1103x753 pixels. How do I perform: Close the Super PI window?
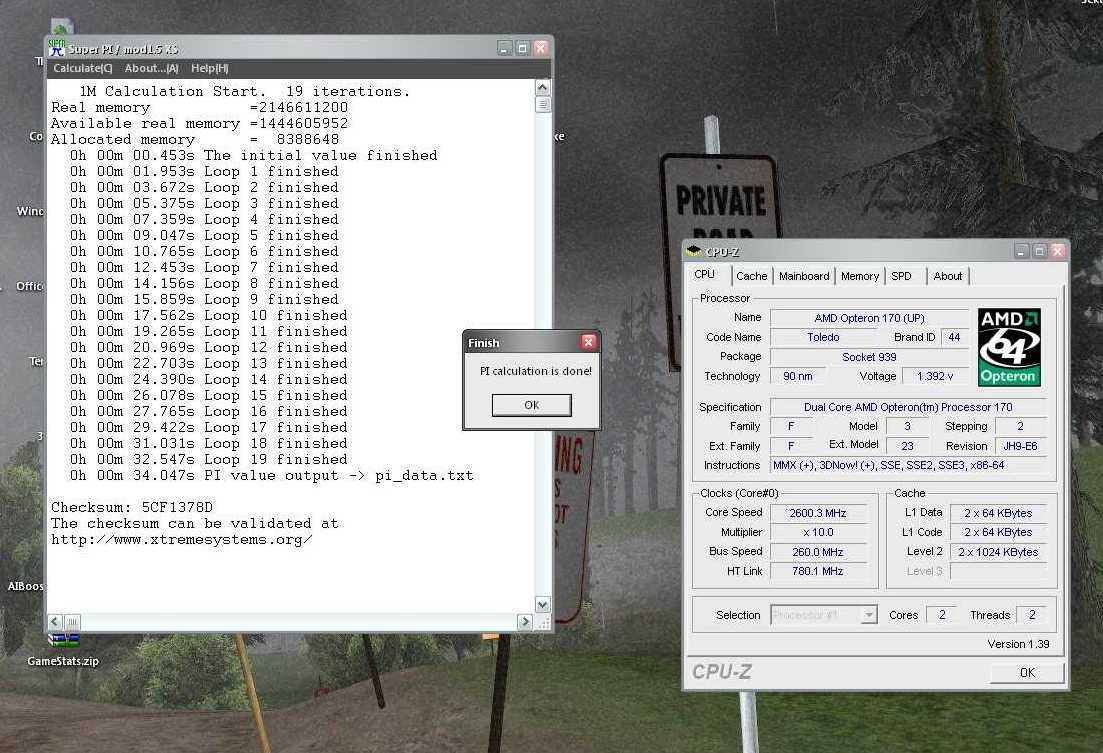pos(540,48)
